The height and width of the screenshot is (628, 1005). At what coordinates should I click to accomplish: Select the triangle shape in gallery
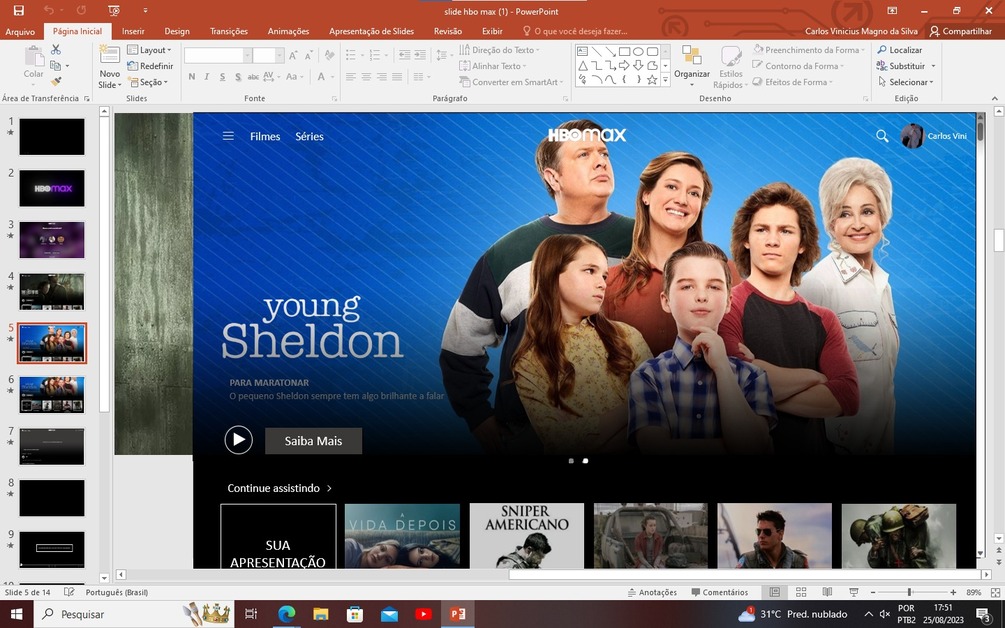[582, 65]
